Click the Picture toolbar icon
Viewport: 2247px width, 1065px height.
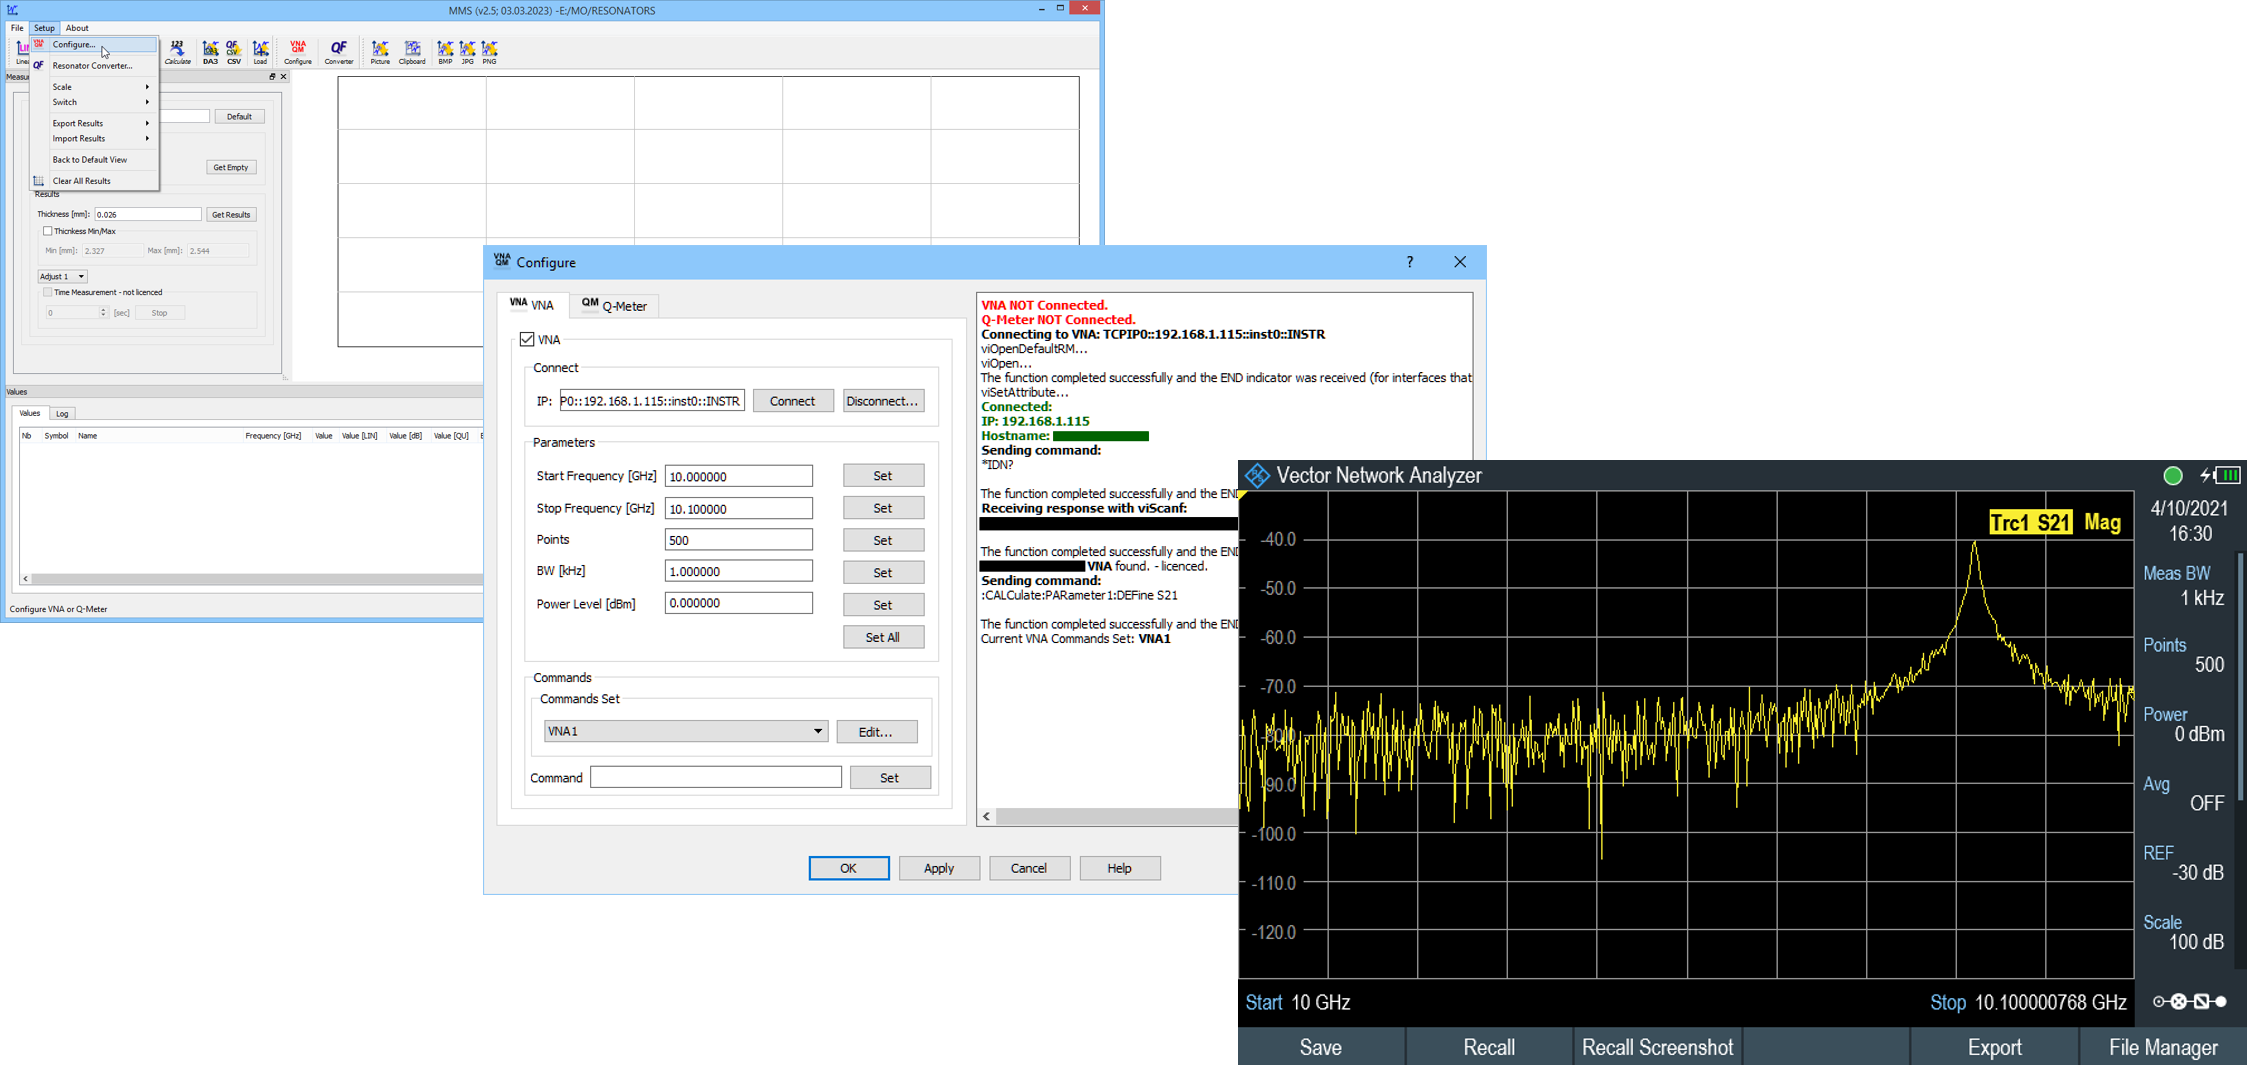click(380, 52)
